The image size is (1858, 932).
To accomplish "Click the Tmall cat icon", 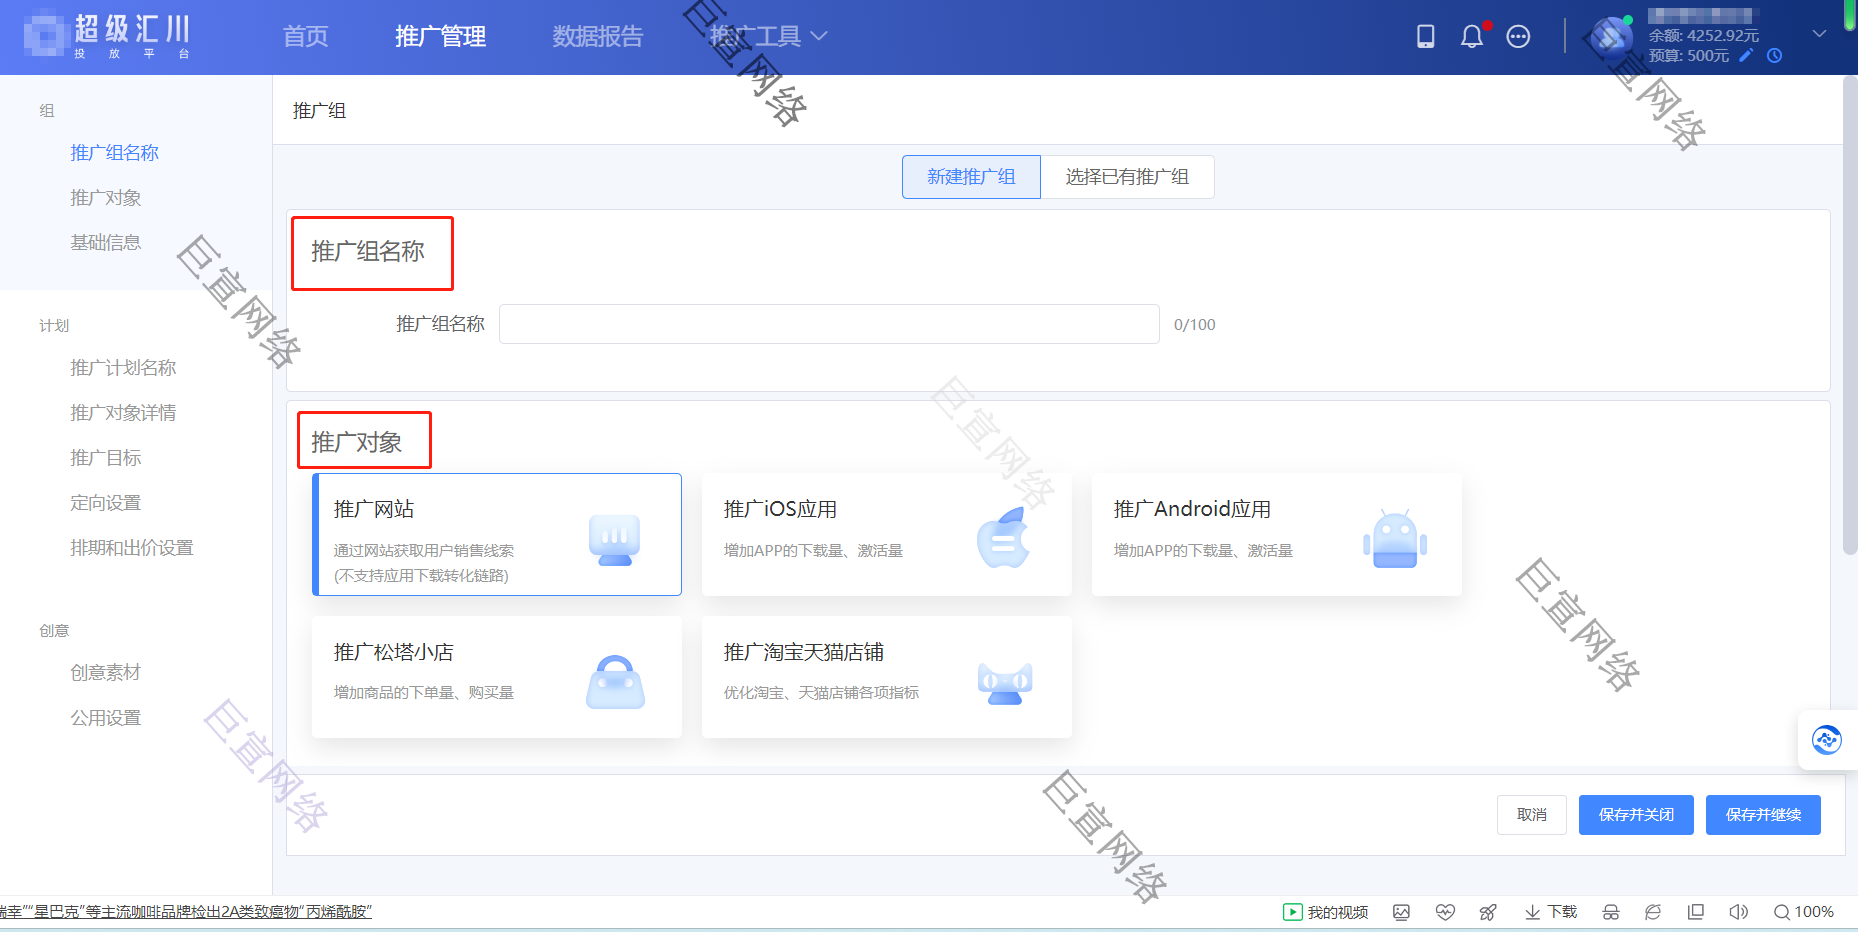I will click(1005, 684).
